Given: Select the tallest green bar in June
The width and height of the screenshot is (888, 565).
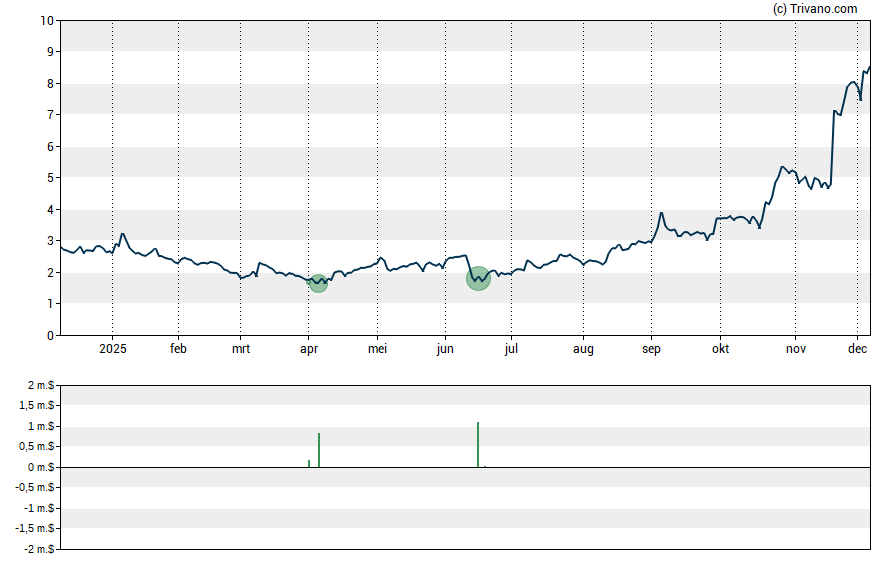Looking at the screenshot, I should coord(478,445).
